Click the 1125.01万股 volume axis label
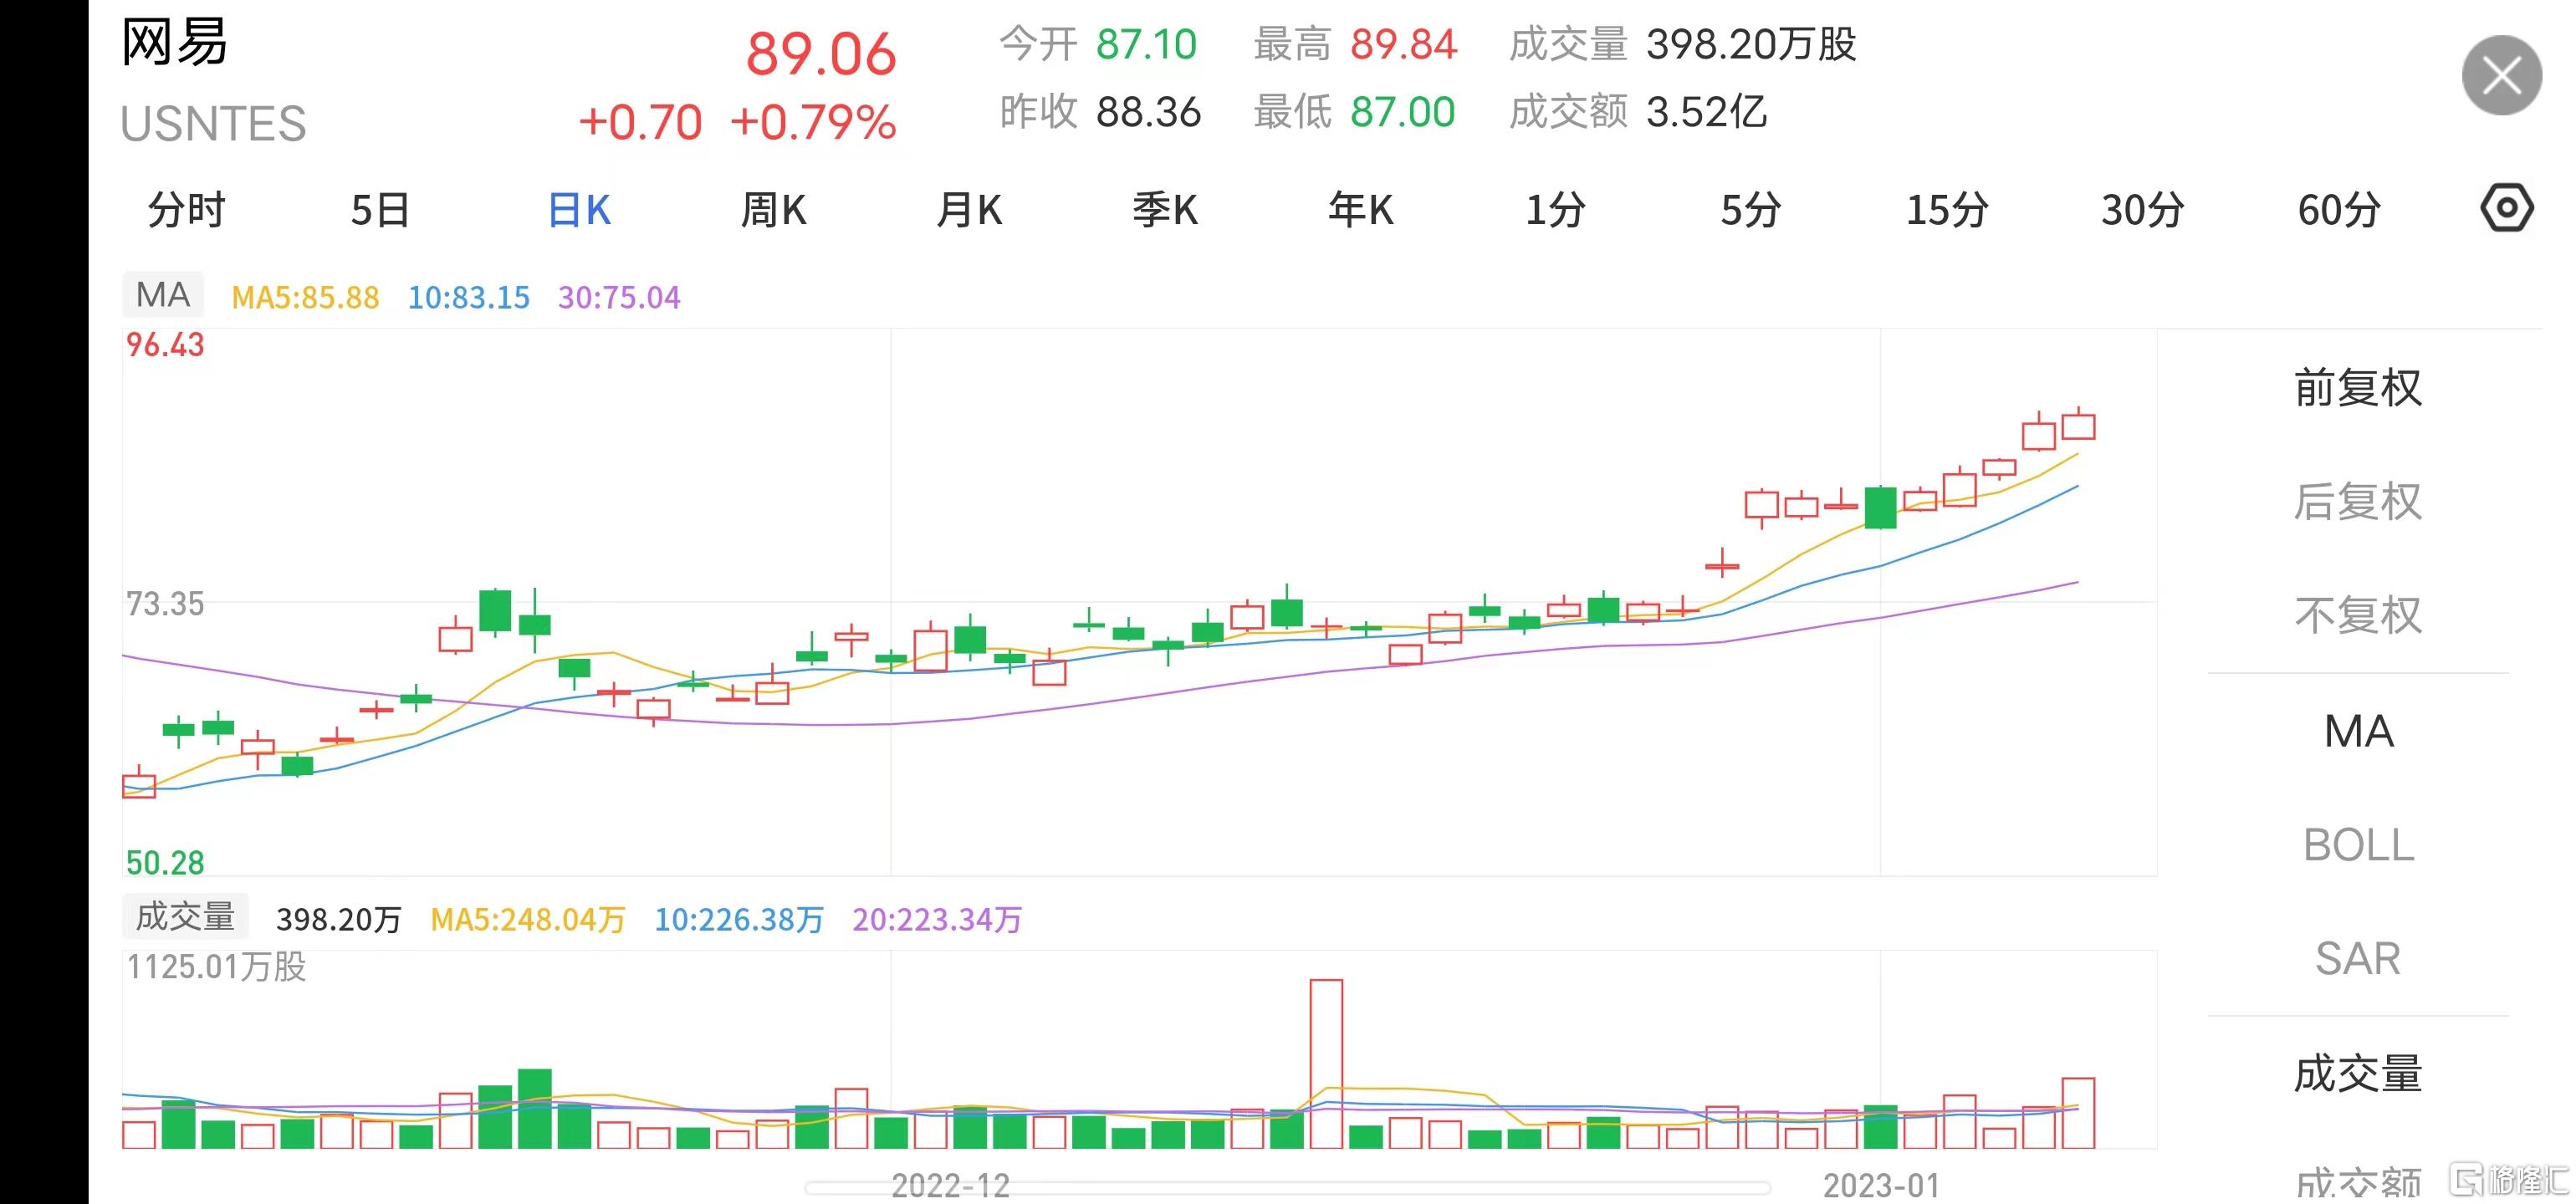Image resolution: width=2576 pixels, height=1204 pixels. pos(216,967)
